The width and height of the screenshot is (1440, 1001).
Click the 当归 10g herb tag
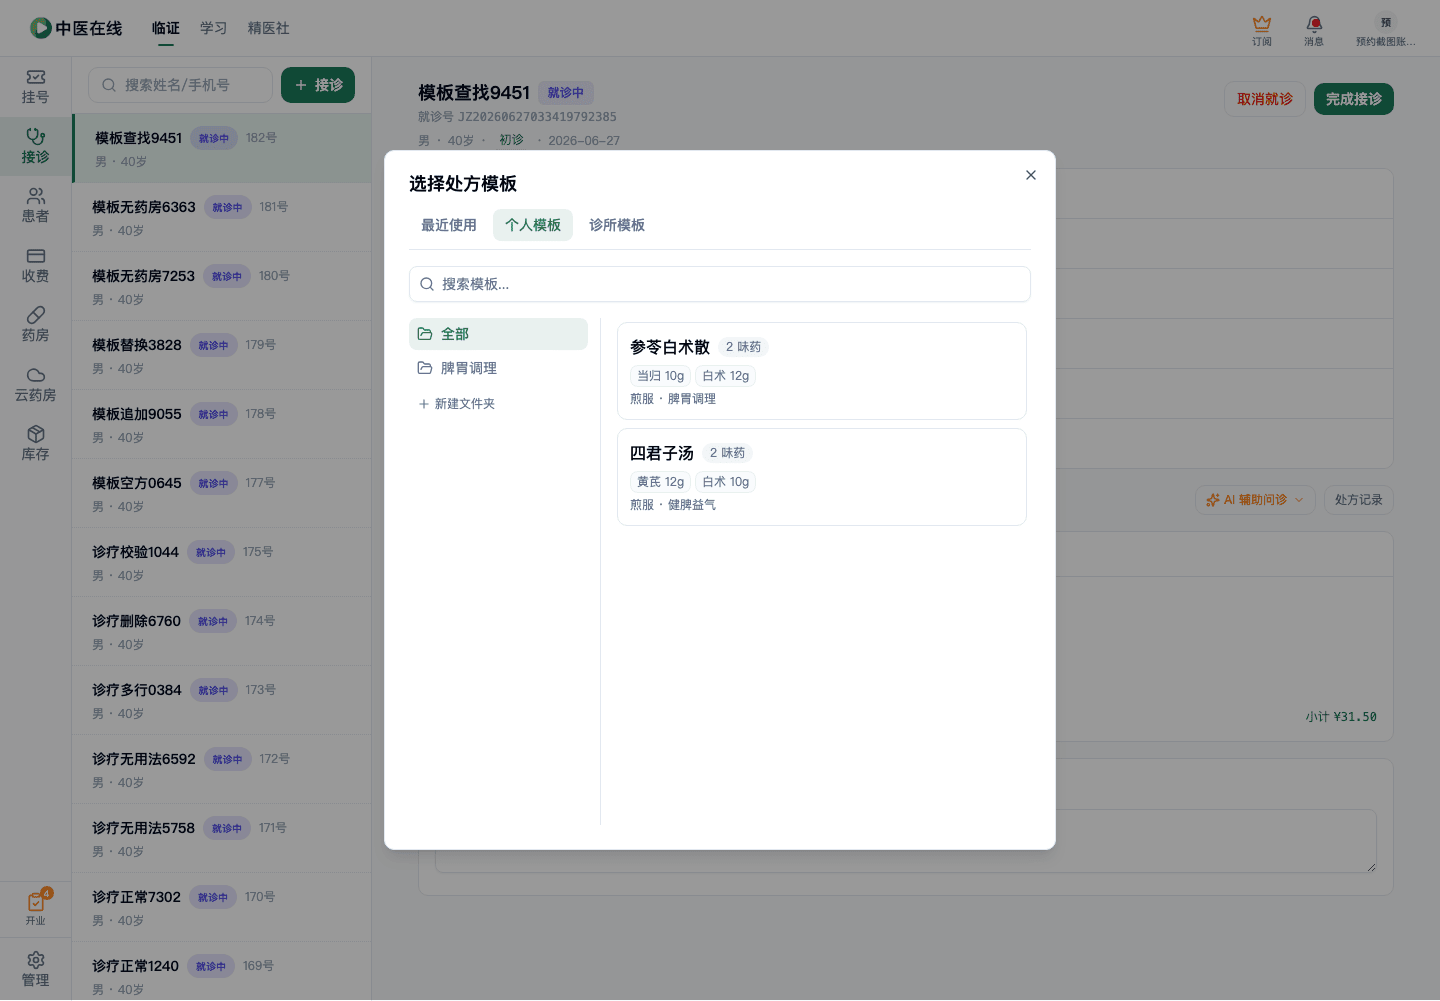[x=661, y=376]
